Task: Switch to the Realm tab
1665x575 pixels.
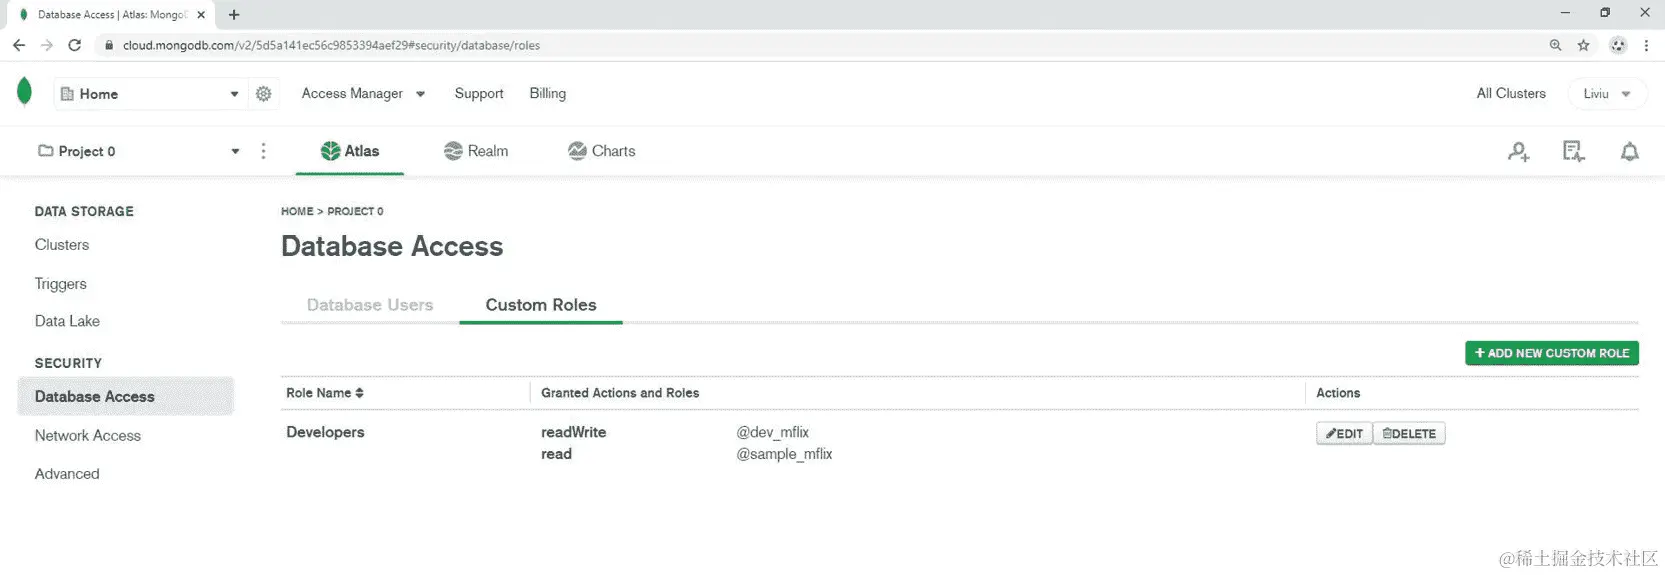Action: (x=476, y=151)
